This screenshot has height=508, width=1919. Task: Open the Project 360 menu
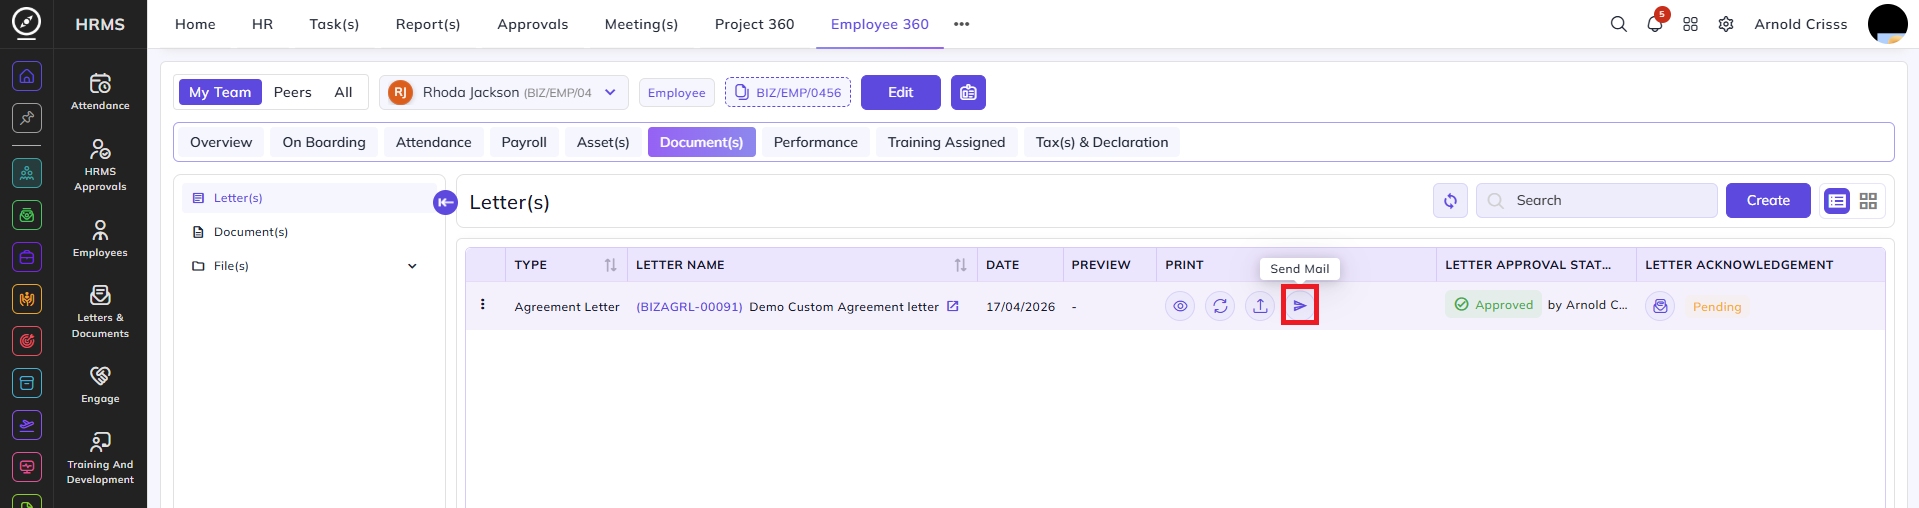coord(755,24)
